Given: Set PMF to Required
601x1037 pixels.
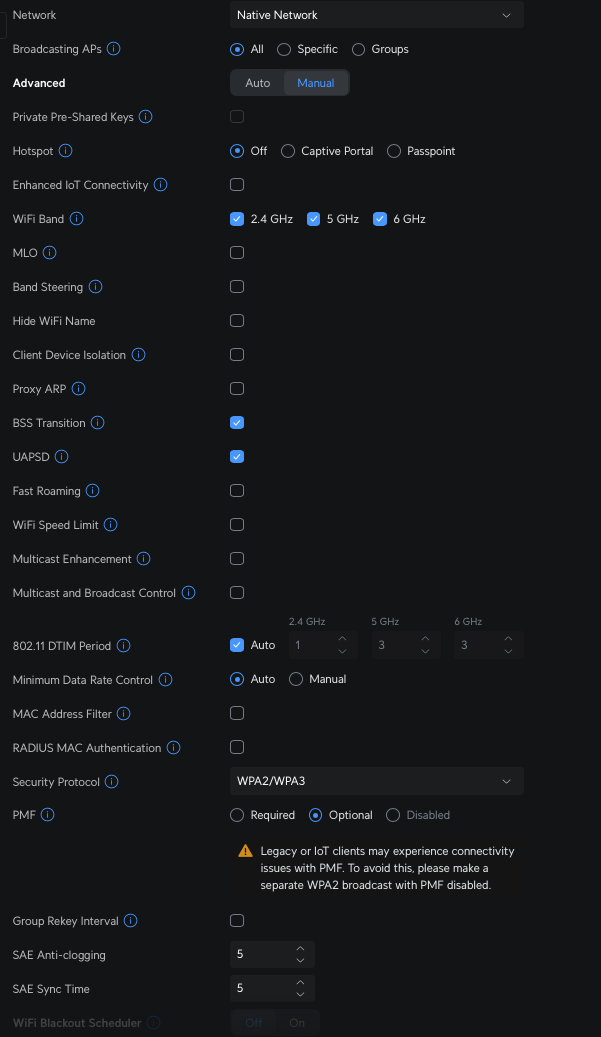Looking at the screenshot, I should (237, 815).
